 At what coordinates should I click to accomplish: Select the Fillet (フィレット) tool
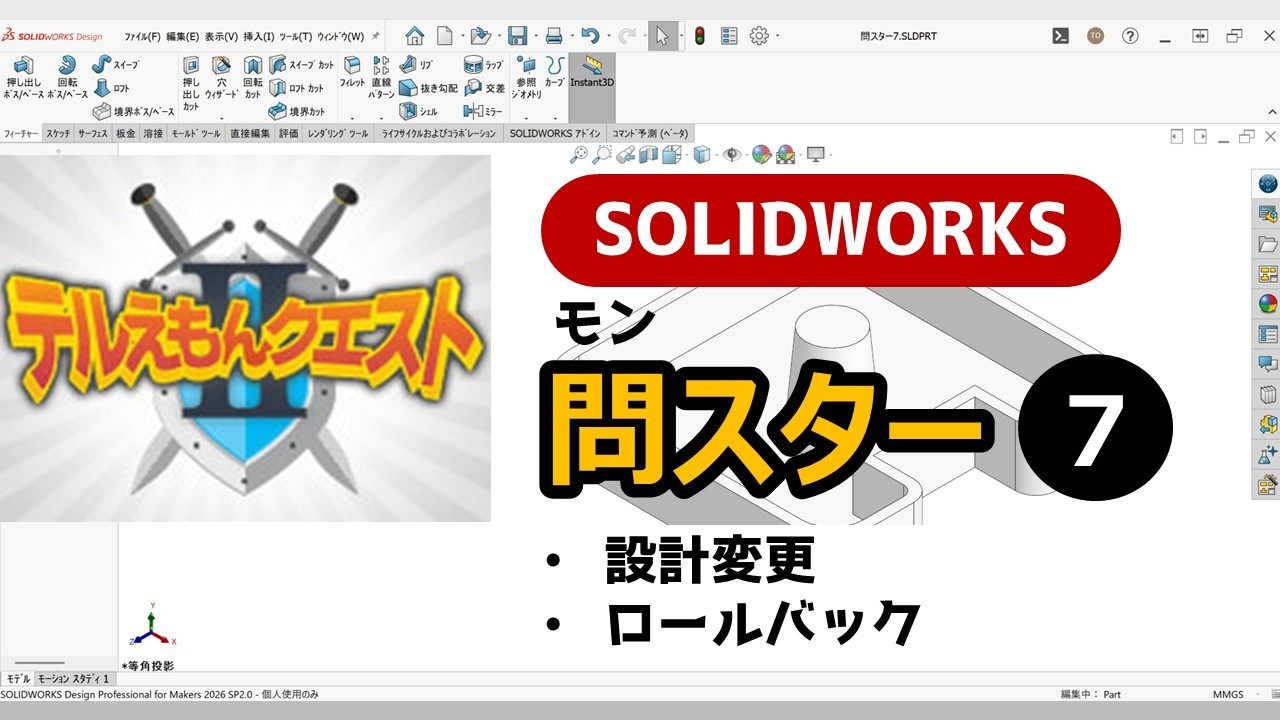[x=353, y=72]
